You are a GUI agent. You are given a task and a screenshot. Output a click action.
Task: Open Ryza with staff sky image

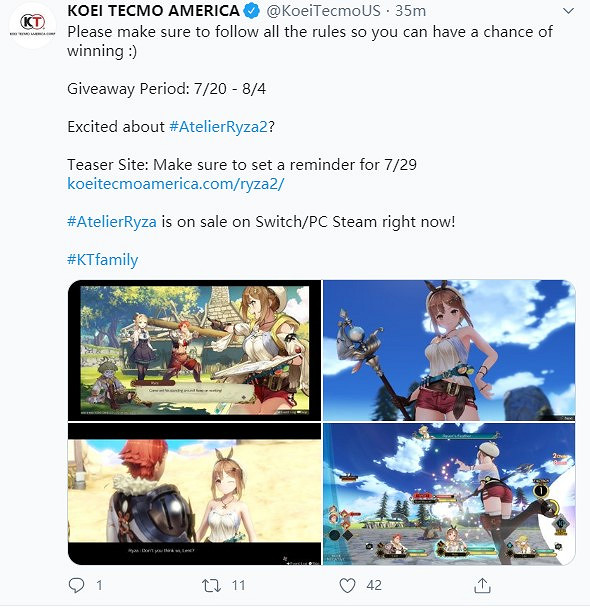[x=449, y=350]
